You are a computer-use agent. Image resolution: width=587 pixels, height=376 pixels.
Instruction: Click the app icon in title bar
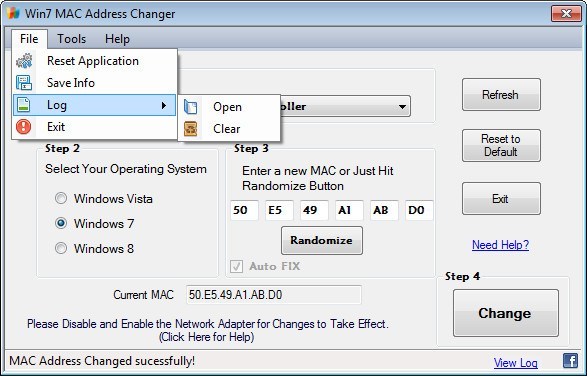point(13,13)
